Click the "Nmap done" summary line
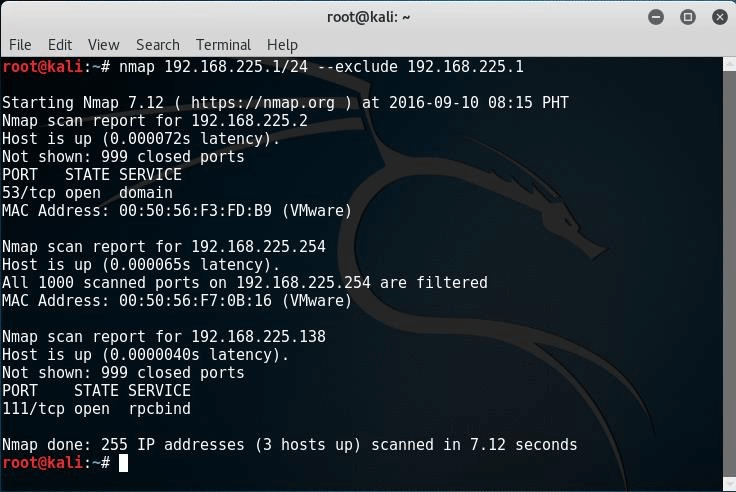The image size is (736, 492). pos(289,445)
